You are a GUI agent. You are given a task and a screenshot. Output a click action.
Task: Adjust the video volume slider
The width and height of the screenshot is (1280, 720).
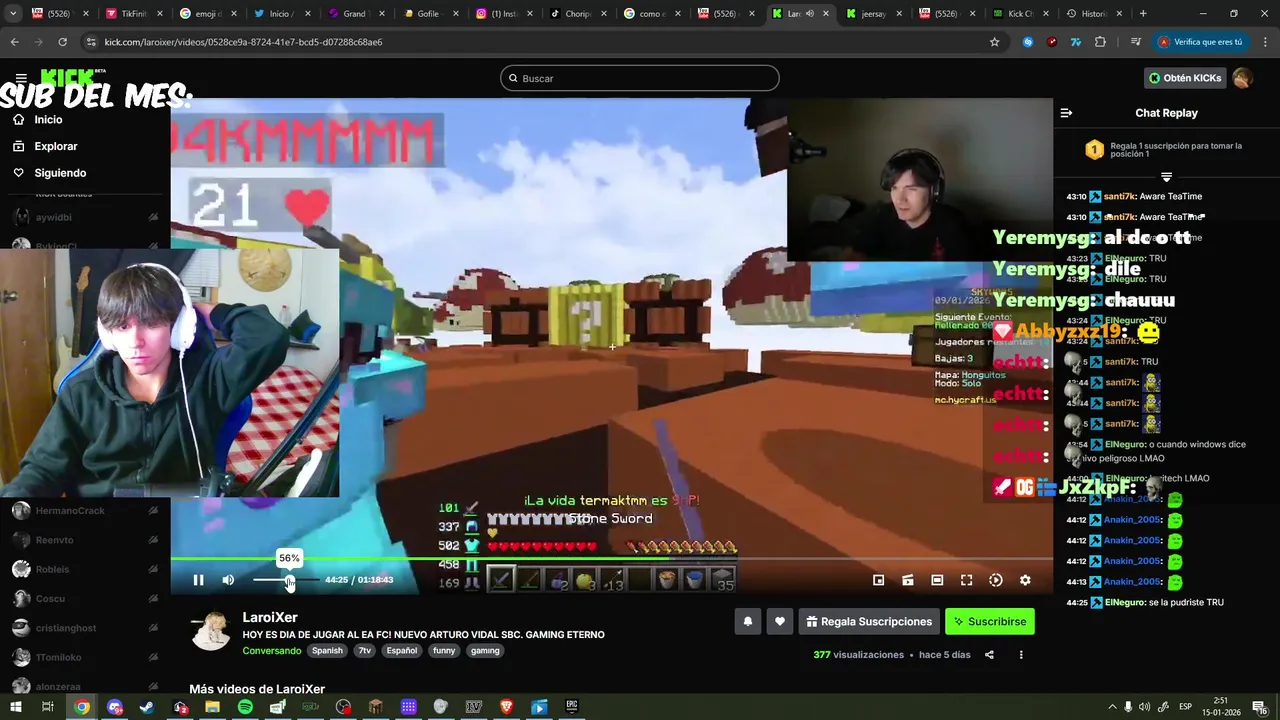point(285,580)
